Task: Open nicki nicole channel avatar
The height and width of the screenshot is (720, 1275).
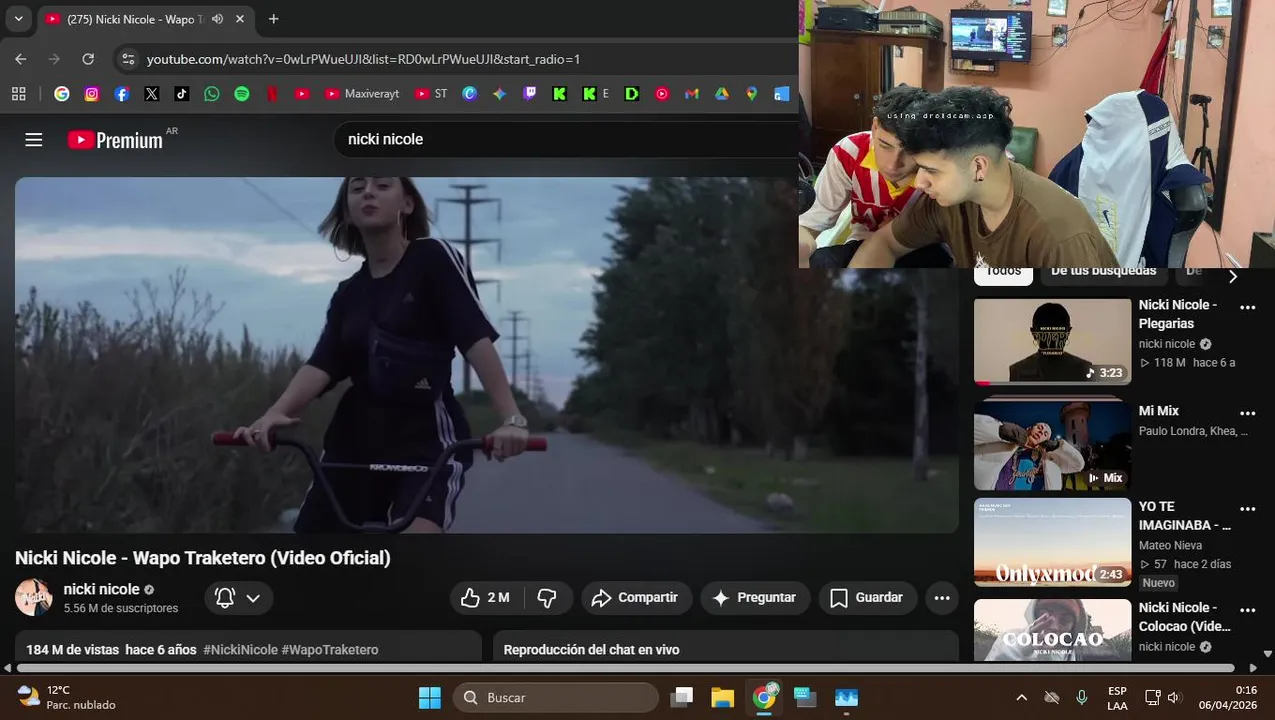Action: click(x=33, y=597)
